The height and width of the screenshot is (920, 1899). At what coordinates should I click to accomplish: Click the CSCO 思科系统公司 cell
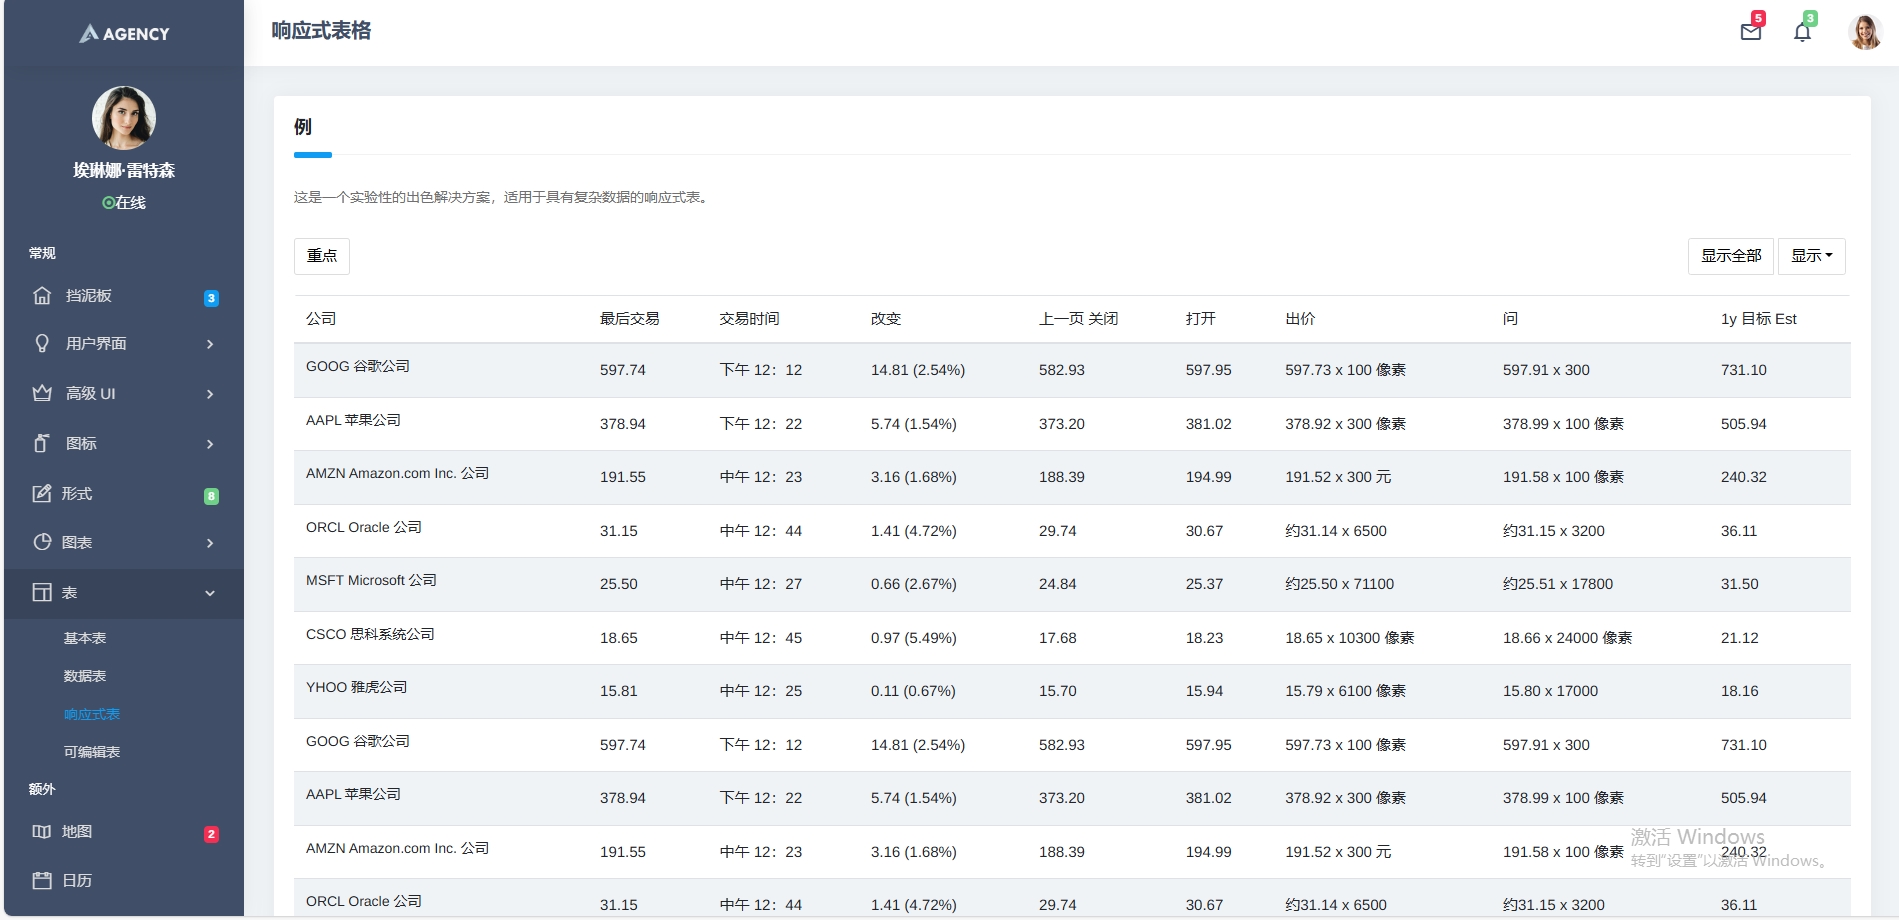click(x=370, y=634)
